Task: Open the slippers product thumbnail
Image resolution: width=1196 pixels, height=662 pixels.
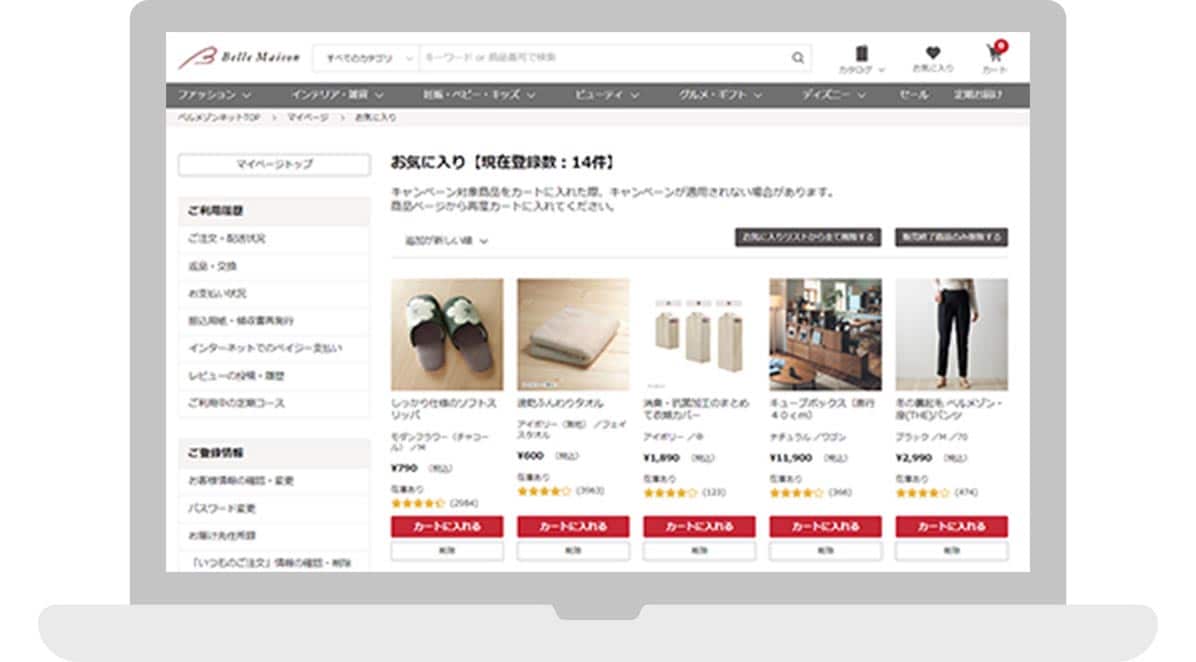Action: (447, 335)
